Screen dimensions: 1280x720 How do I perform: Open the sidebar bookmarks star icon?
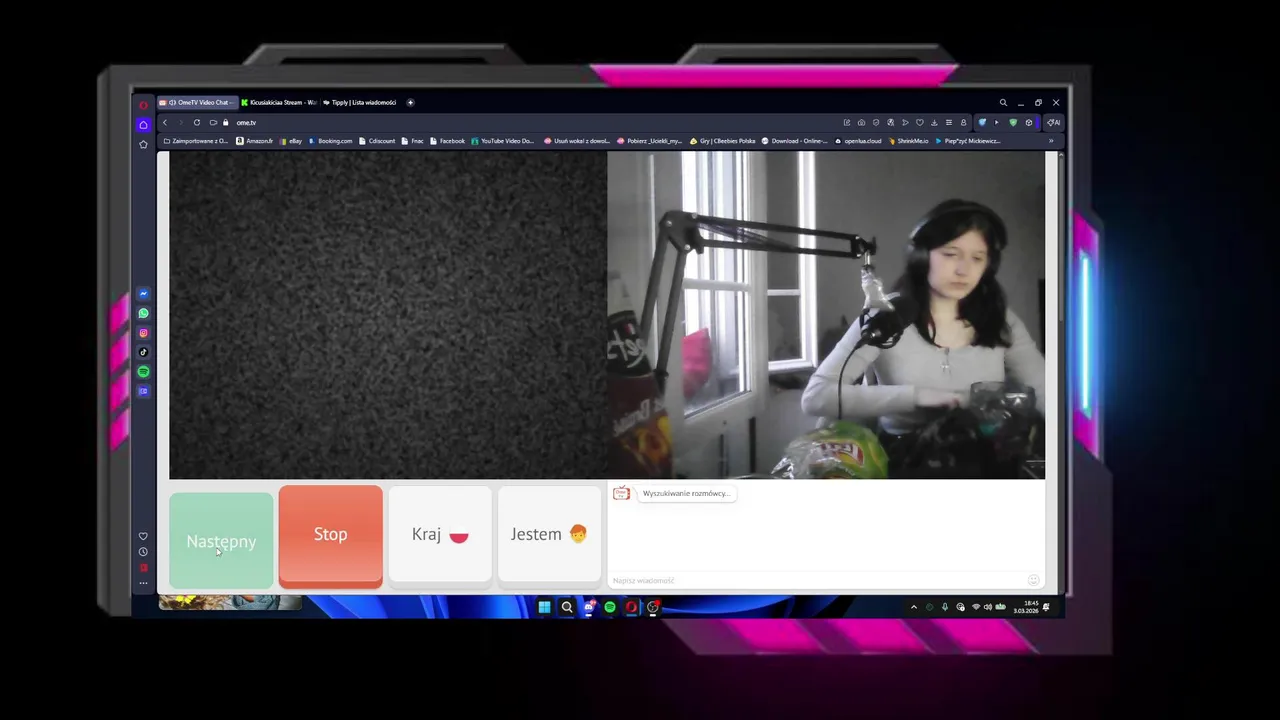coord(143,144)
